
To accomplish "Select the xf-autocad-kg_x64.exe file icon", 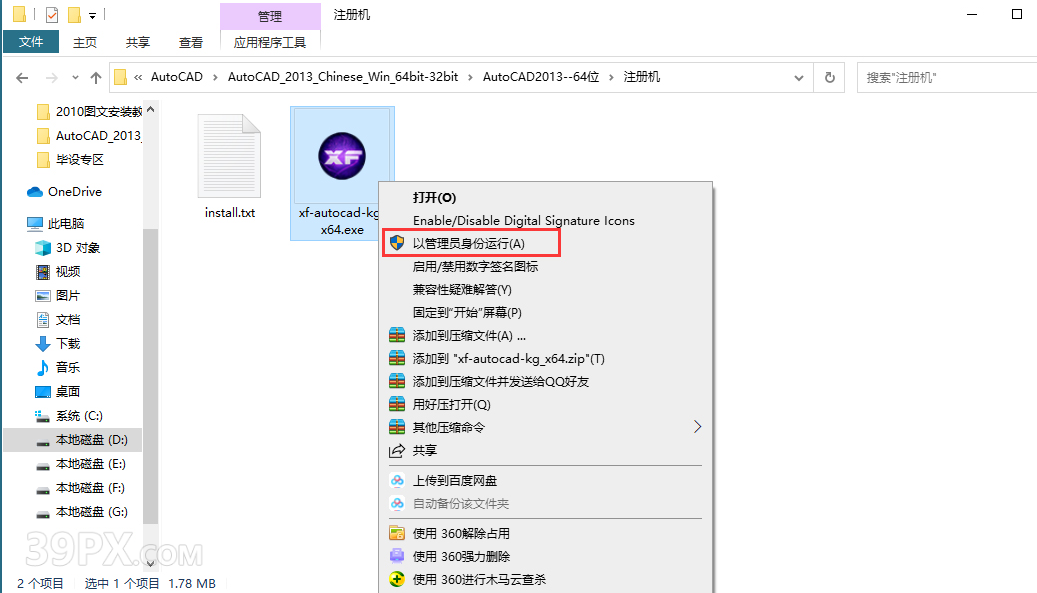I will pos(342,157).
